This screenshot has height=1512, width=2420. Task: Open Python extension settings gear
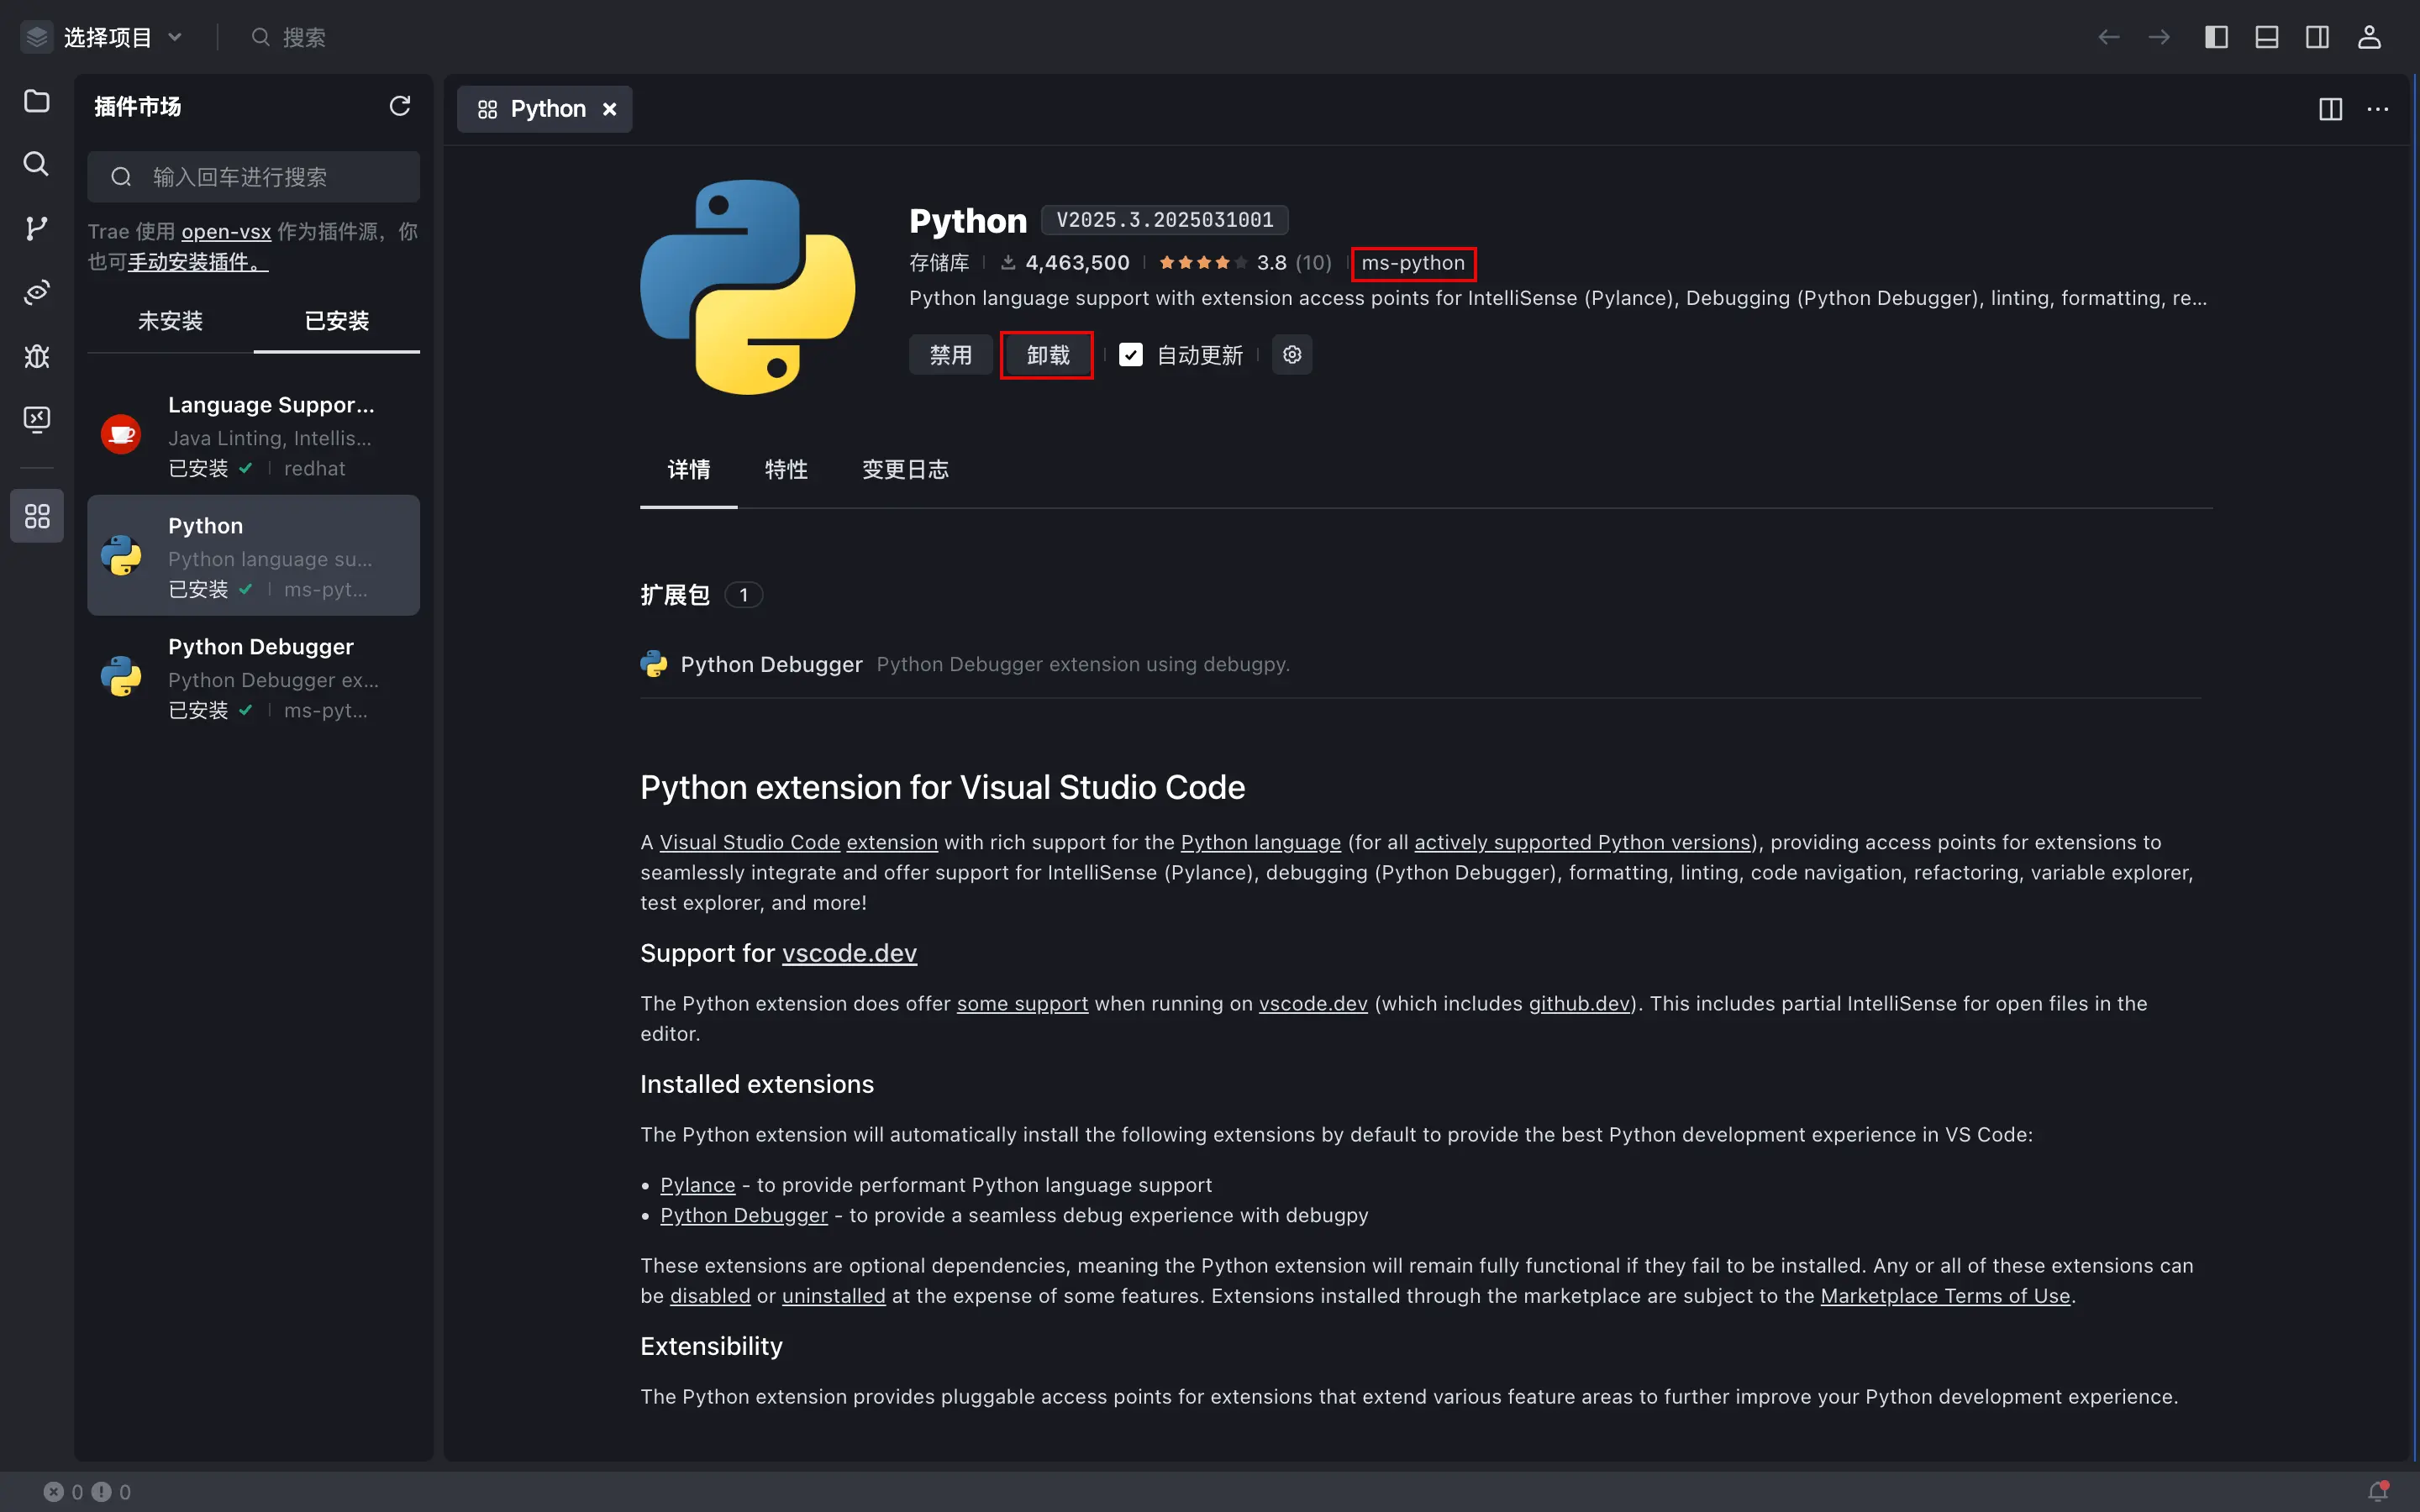click(x=1292, y=355)
